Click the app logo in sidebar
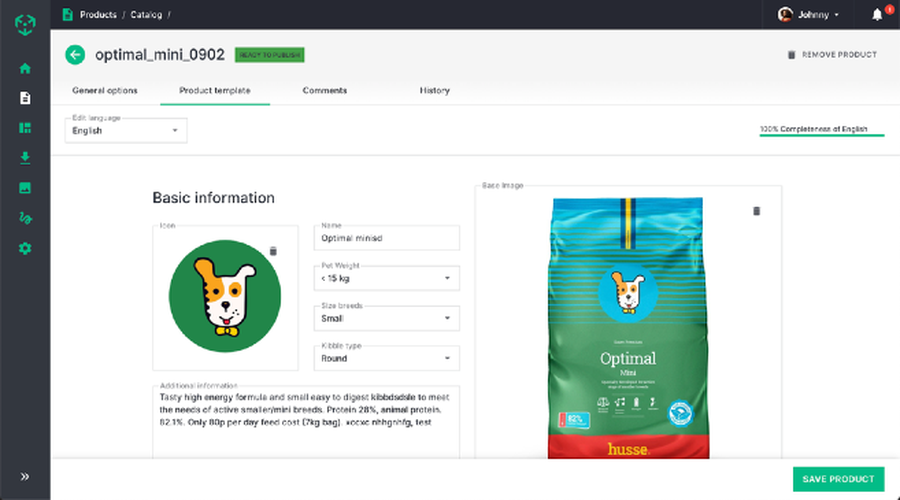Viewport: 900px width, 500px height. 25,24
